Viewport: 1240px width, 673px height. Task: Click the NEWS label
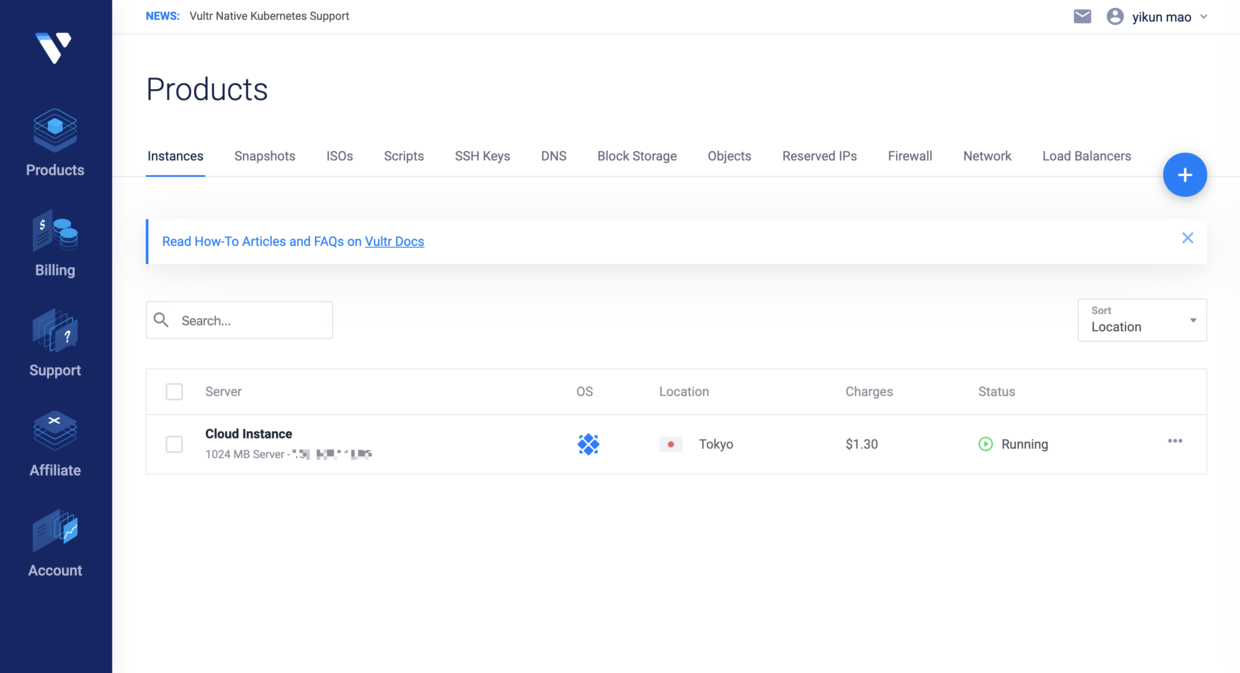pyautogui.click(x=162, y=16)
